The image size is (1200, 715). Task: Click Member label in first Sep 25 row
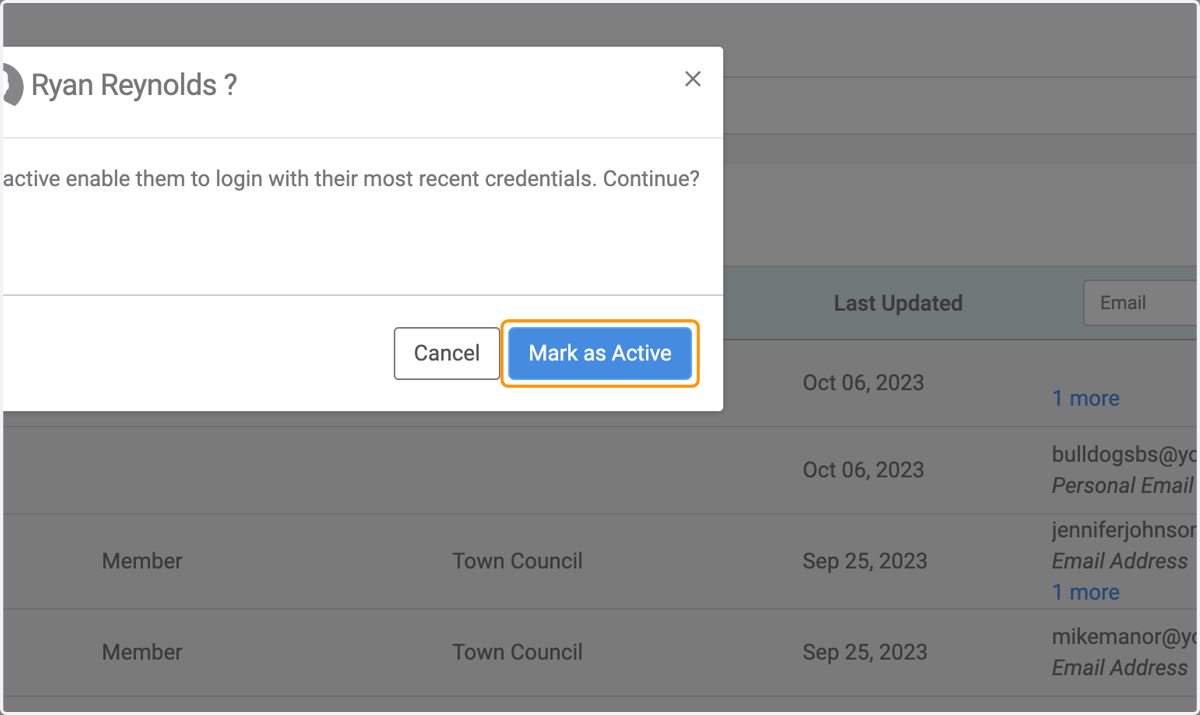142,561
